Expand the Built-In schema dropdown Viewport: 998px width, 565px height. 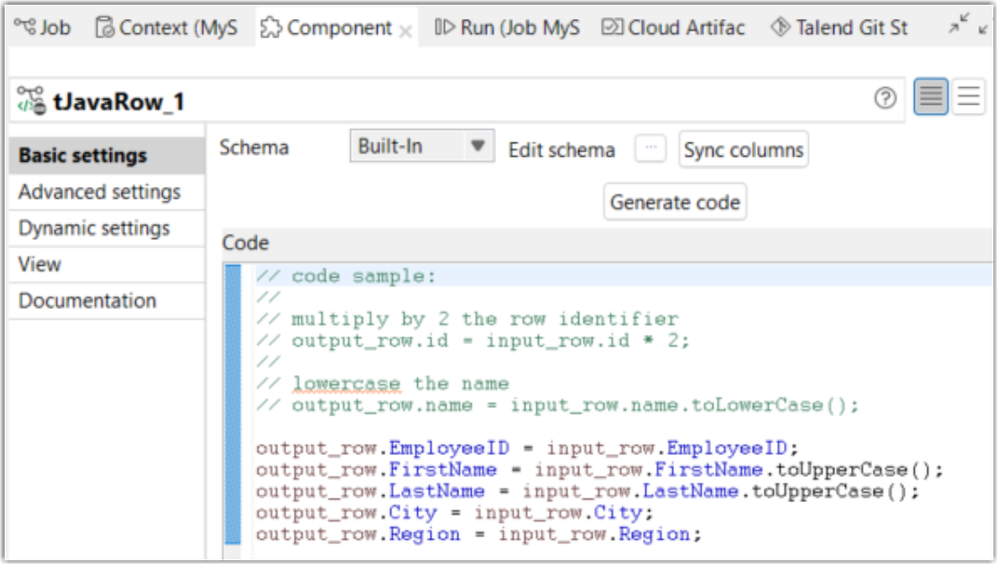[x=422, y=146]
